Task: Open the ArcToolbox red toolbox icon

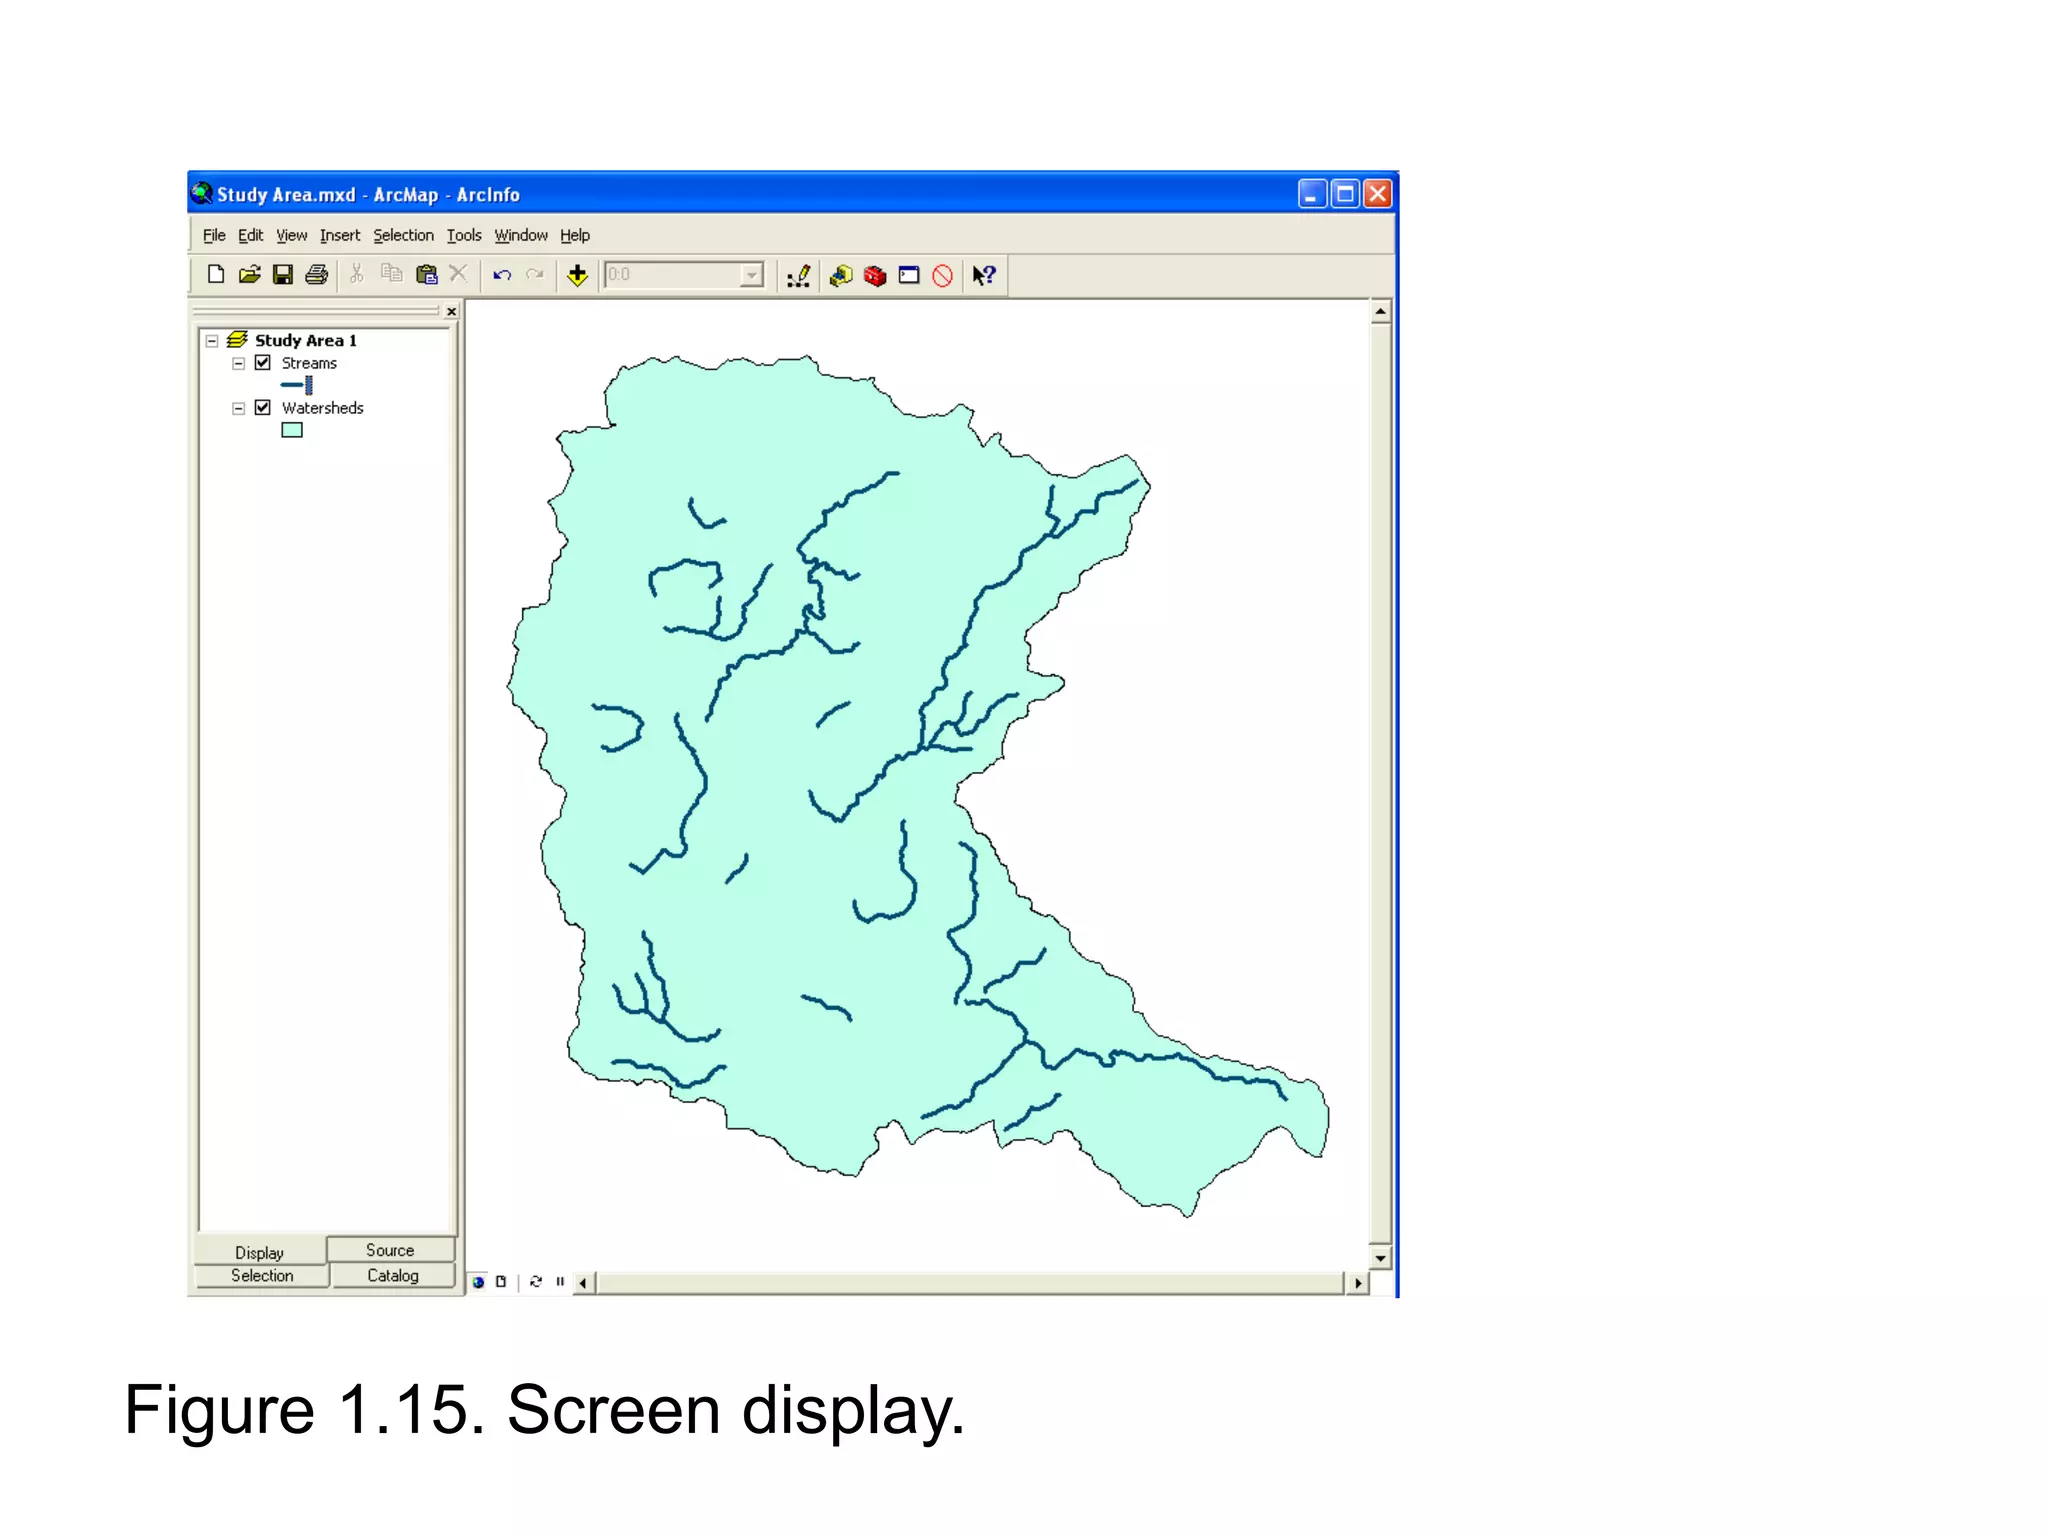Action: click(875, 276)
